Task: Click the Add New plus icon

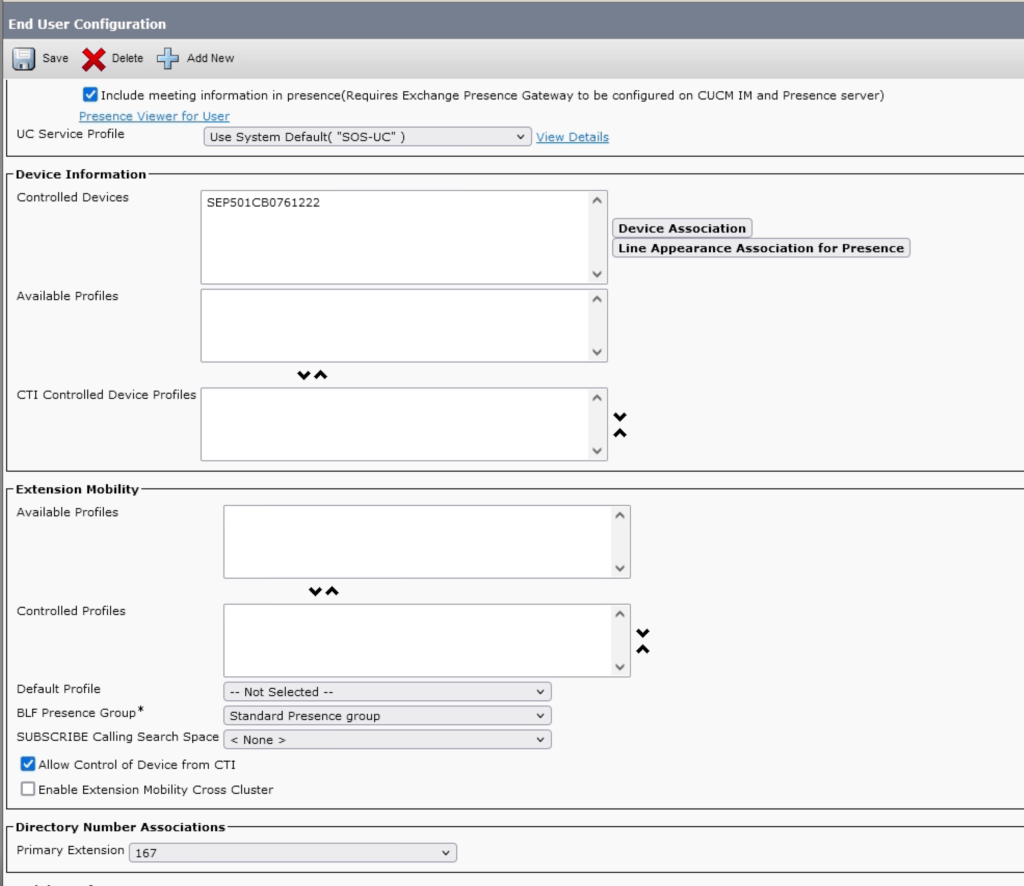Action: coord(168,58)
